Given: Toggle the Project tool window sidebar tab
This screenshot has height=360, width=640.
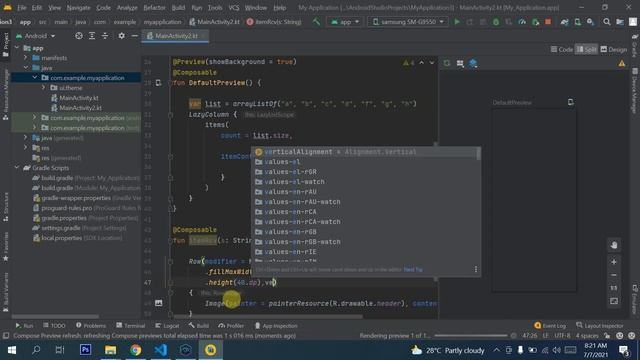Looking at the screenshot, I should [x=5, y=45].
